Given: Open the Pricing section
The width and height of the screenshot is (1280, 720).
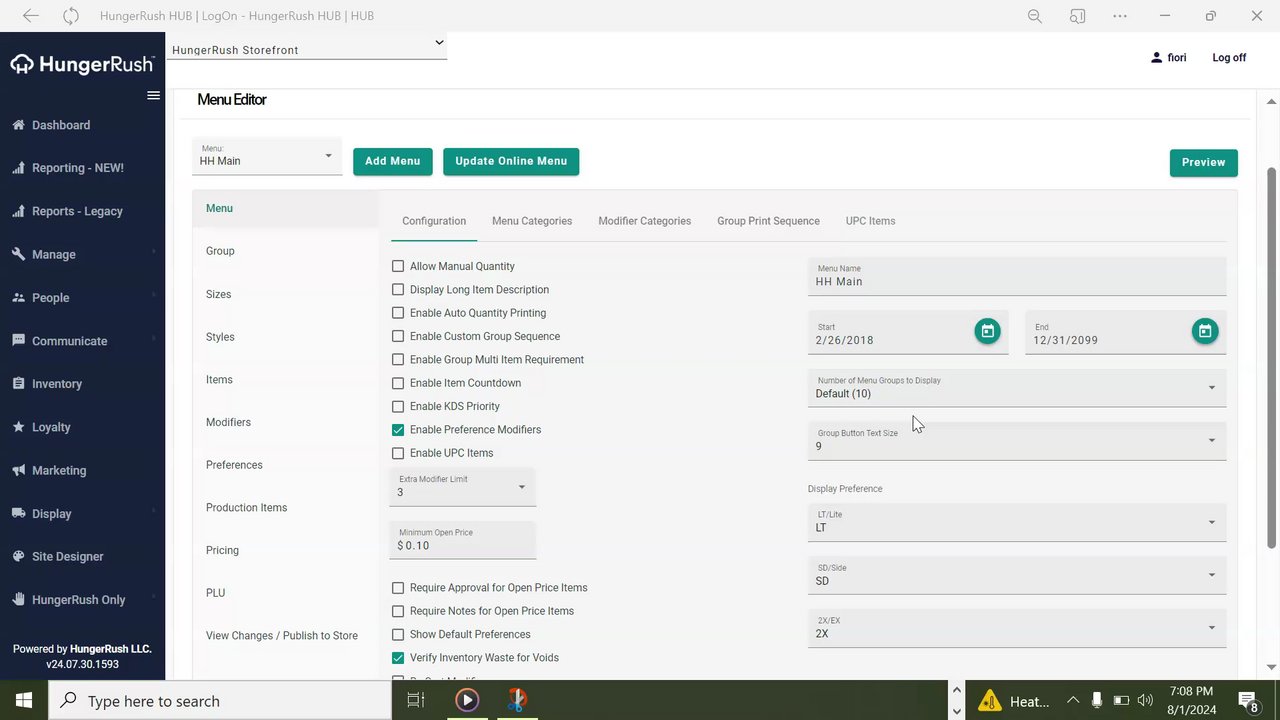Looking at the screenshot, I should click(x=222, y=550).
